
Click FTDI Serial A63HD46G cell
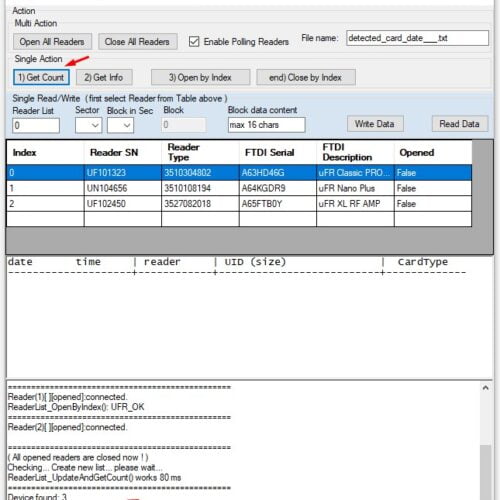[x=278, y=173]
